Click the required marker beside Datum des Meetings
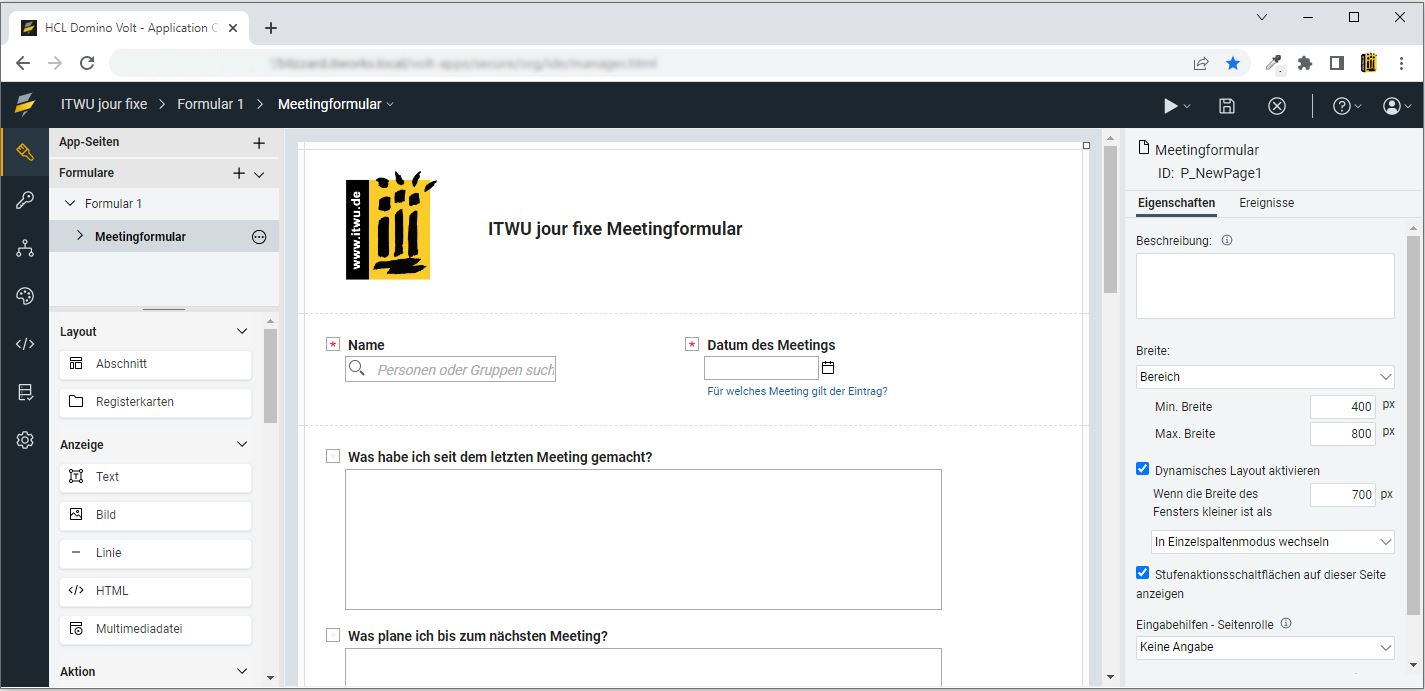Image resolution: width=1425 pixels, height=691 pixels. [692, 344]
